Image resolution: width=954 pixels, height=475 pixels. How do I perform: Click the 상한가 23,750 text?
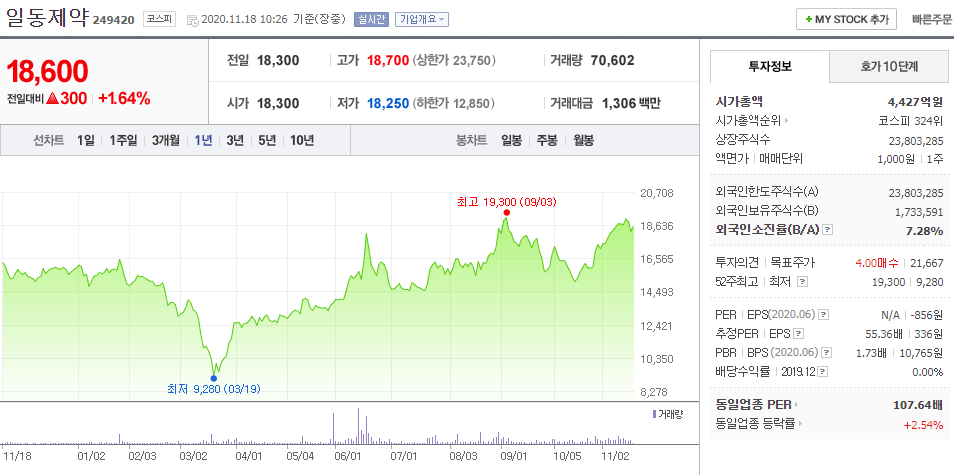pos(454,60)
